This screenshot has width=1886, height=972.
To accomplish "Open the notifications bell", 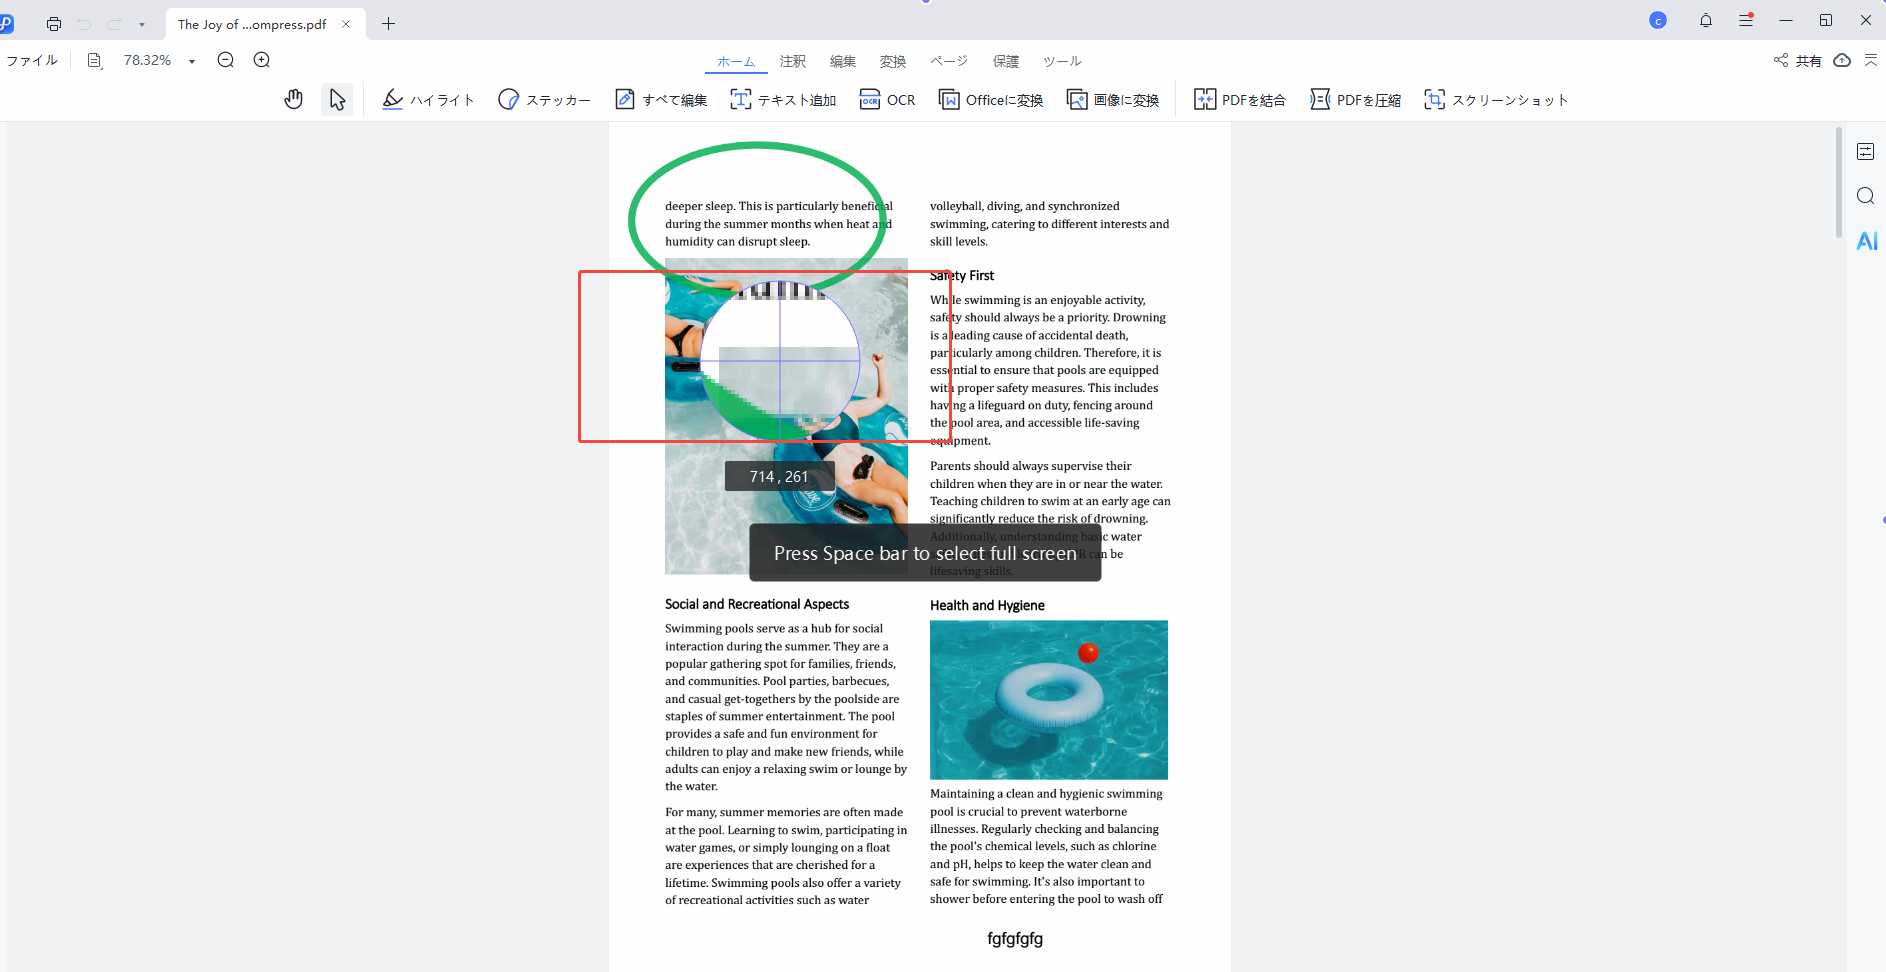I will 1706,20.
